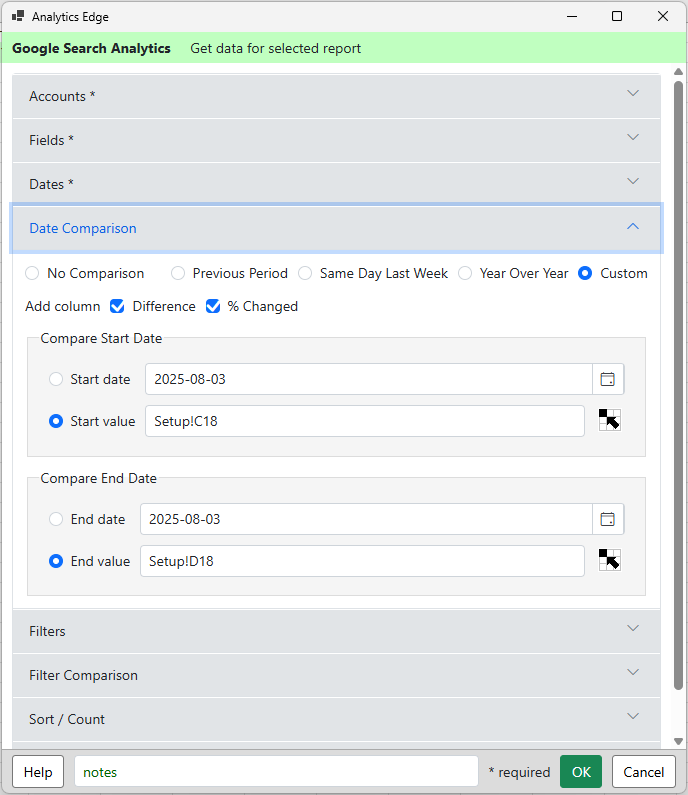This screenshot has width=688, height=795.
Task: Choose the End date radio button
Action: click(x=56, y=519)
